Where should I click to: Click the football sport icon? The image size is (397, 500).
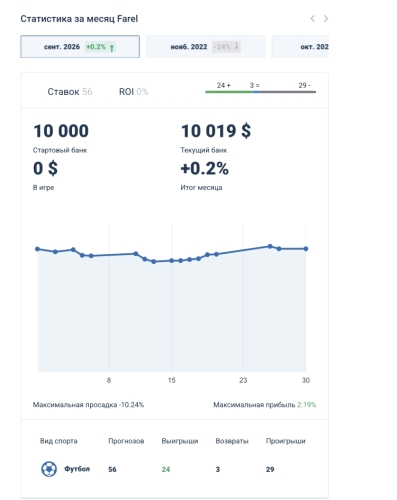click(x=49, y=469)
